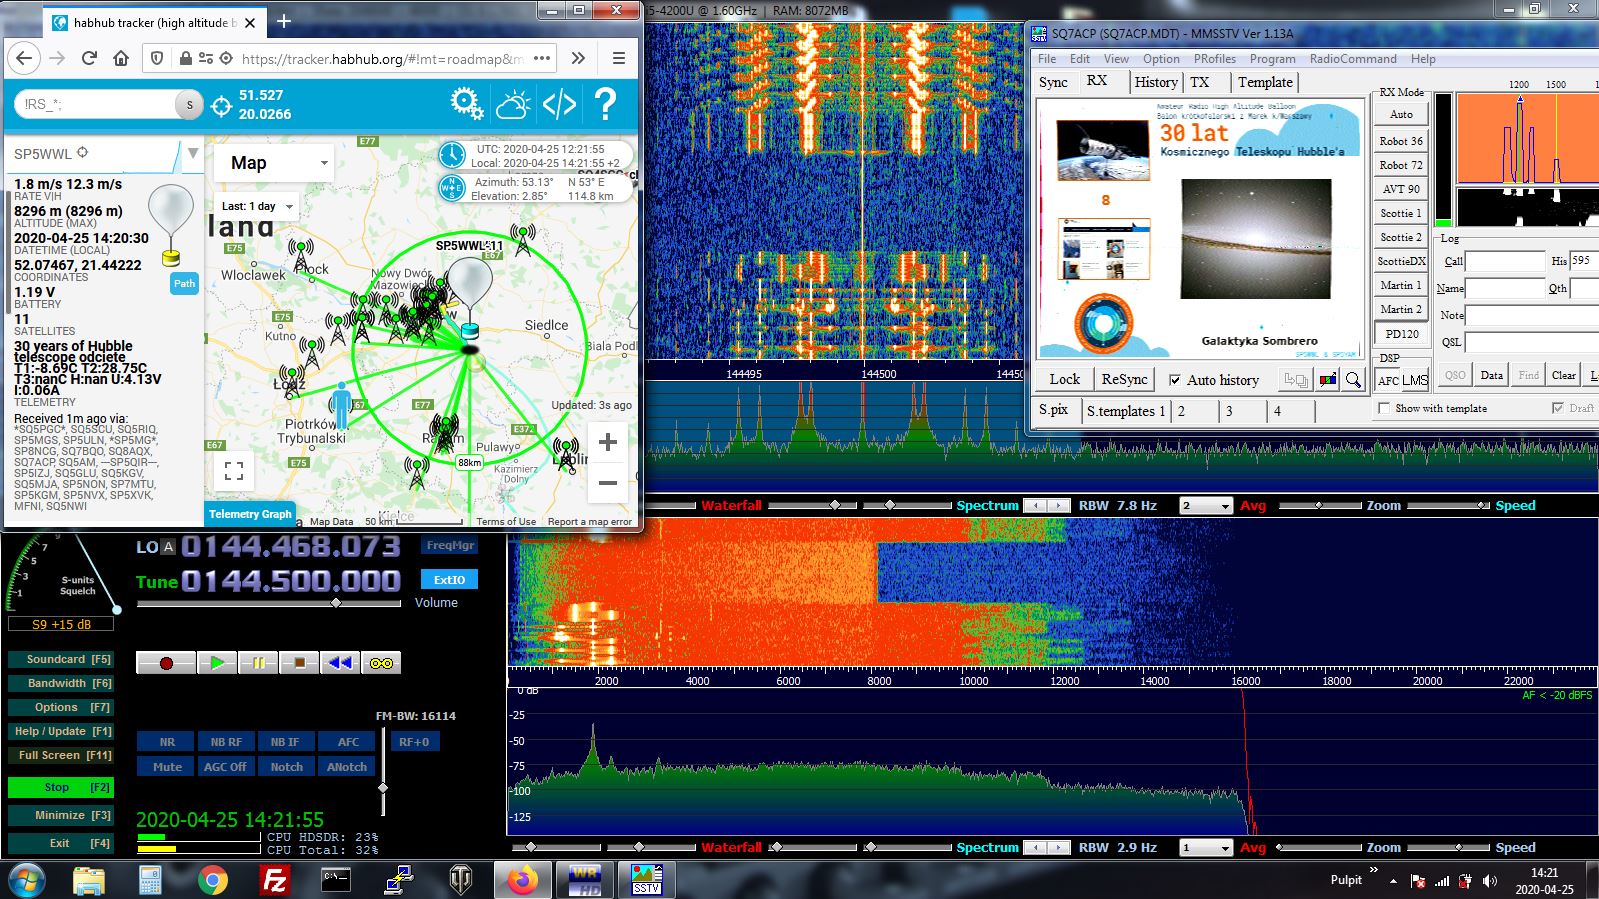This screenshot has width=1599, height=899.
Task: Zoom out on the habhub map
Action: 607,483
